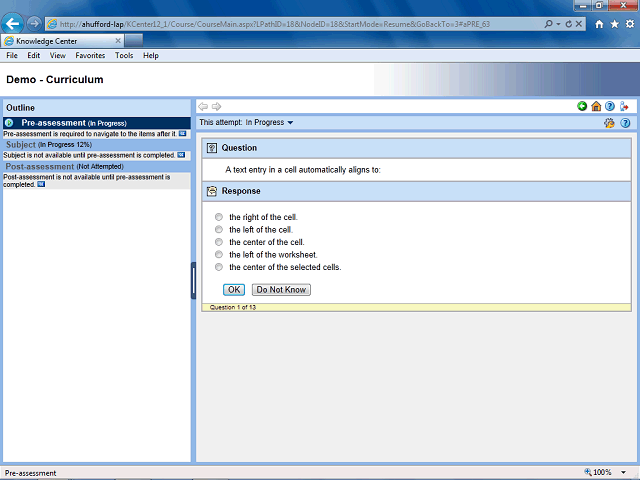Close the Knowledge Center tab
The height and width of the screenshot is (480, 640).
[x=118, y=41]
